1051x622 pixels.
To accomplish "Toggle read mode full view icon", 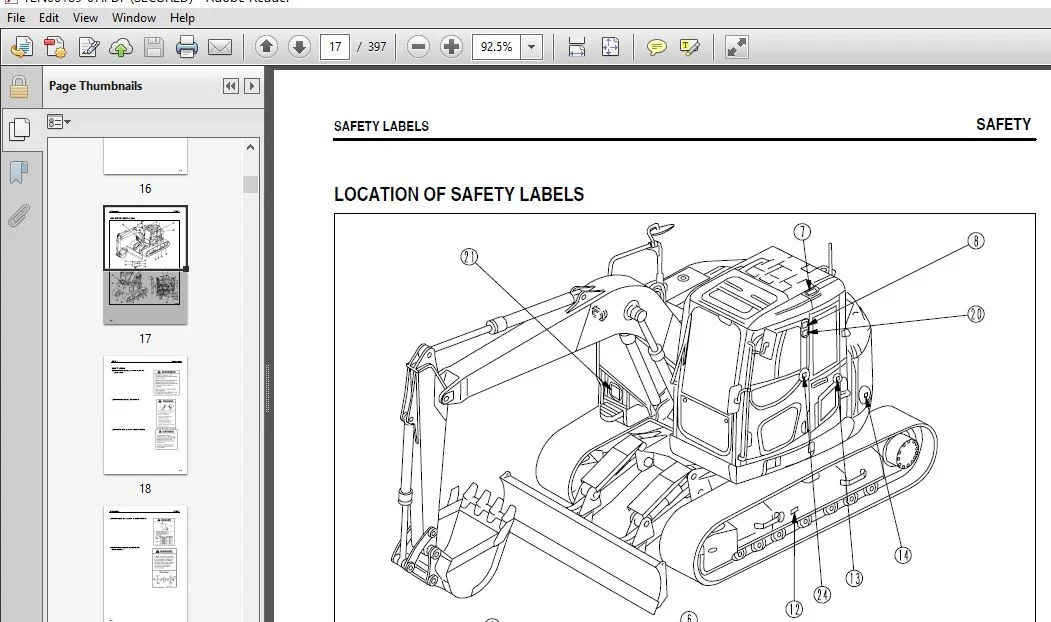I will pos(737,47).
